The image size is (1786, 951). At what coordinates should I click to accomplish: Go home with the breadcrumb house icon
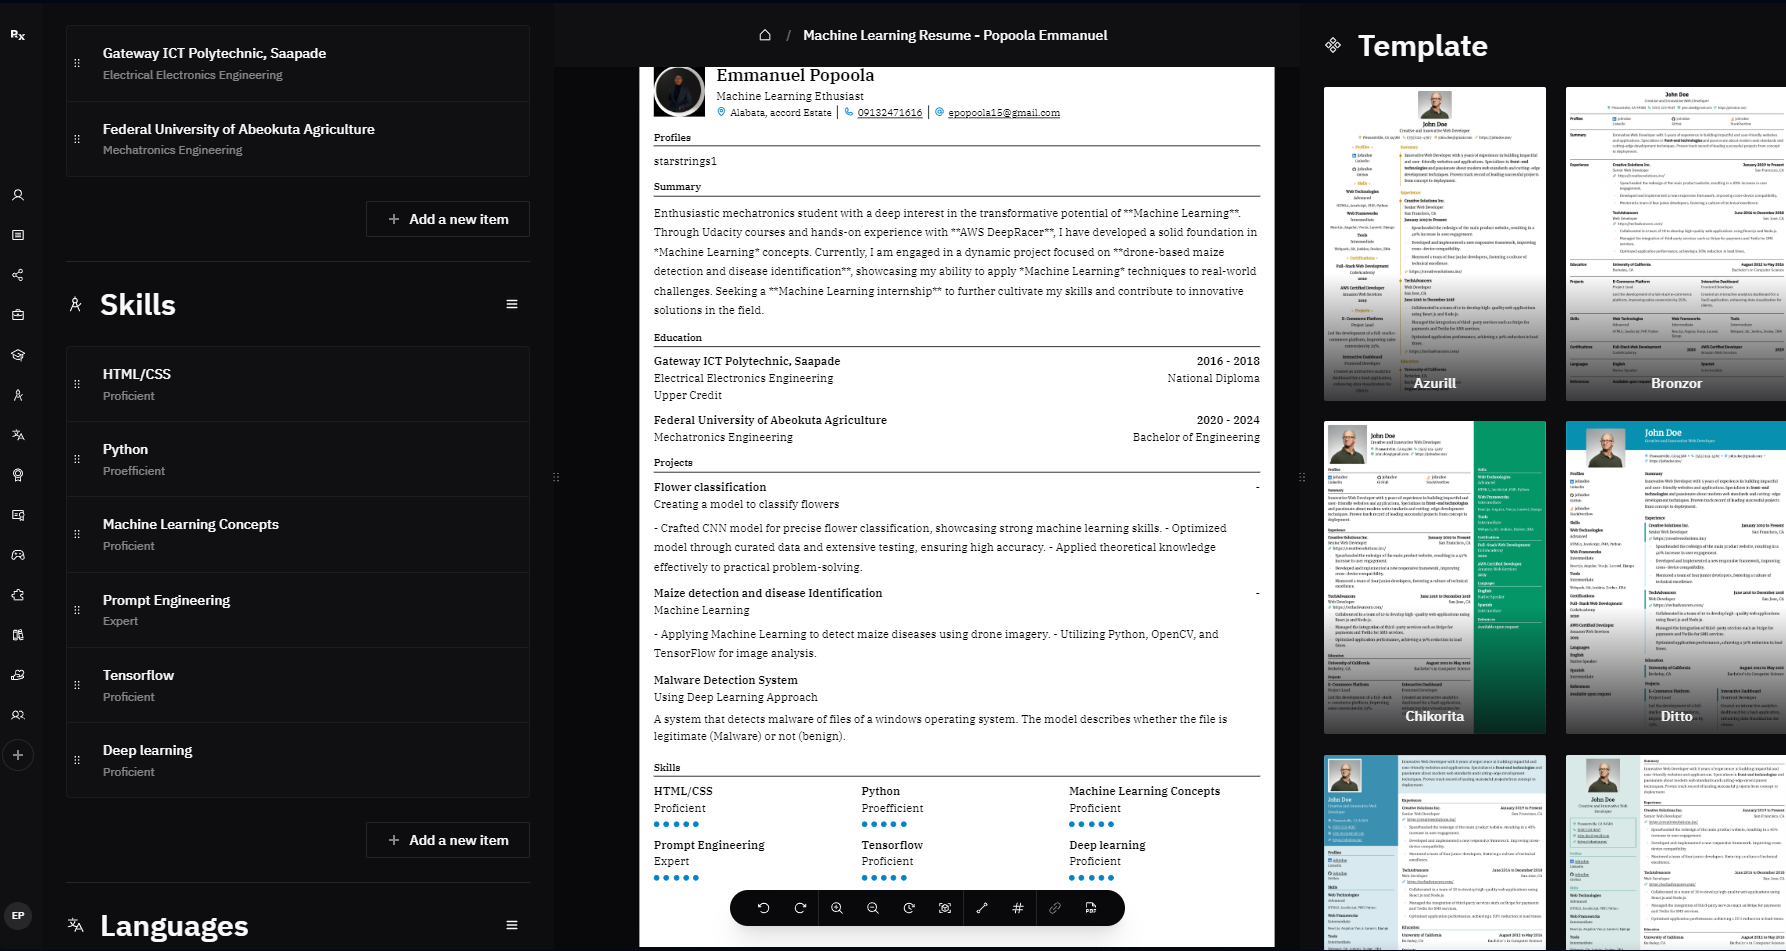point(765,35)
